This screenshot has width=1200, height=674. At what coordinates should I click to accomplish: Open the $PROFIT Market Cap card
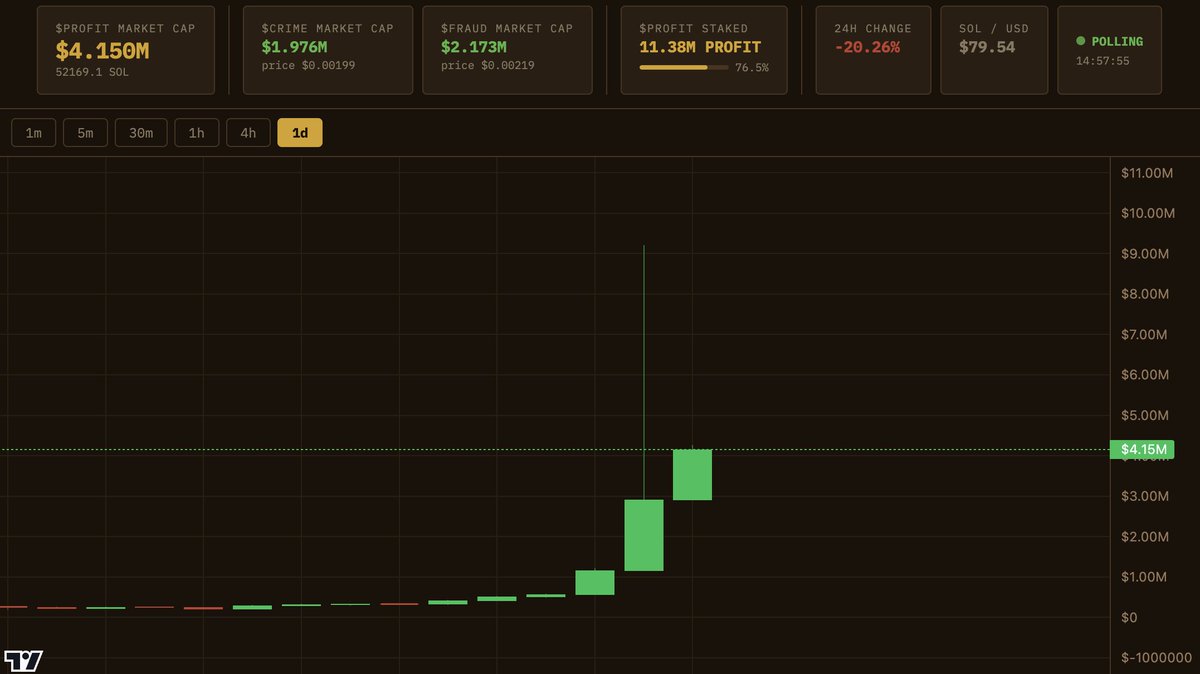(126, 50)
